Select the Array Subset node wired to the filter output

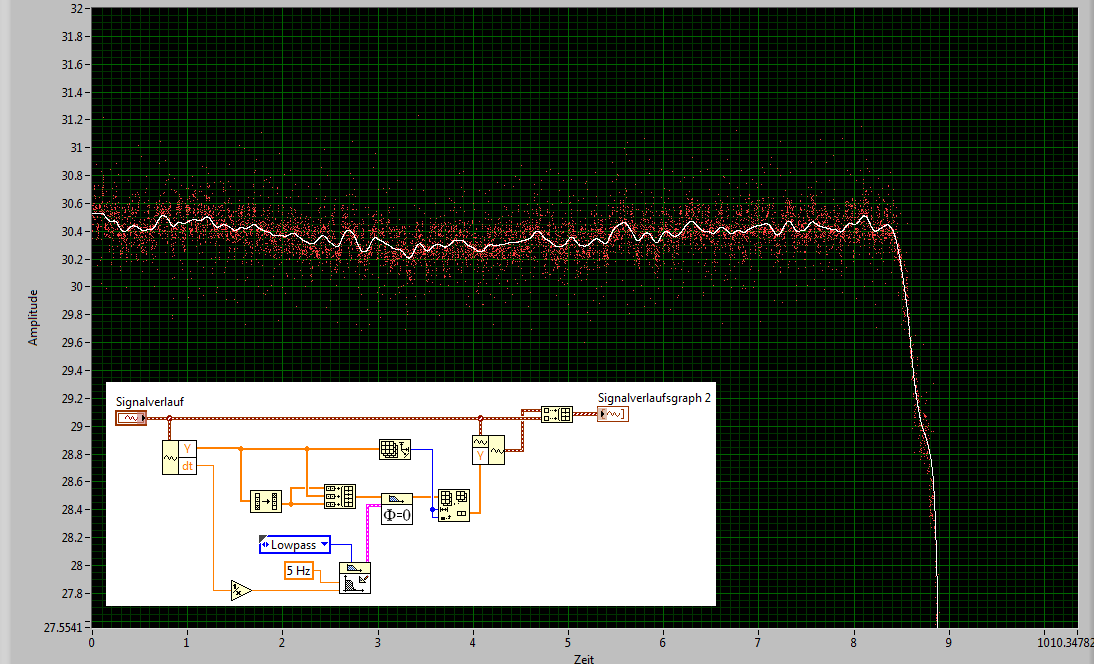point(454,506)
